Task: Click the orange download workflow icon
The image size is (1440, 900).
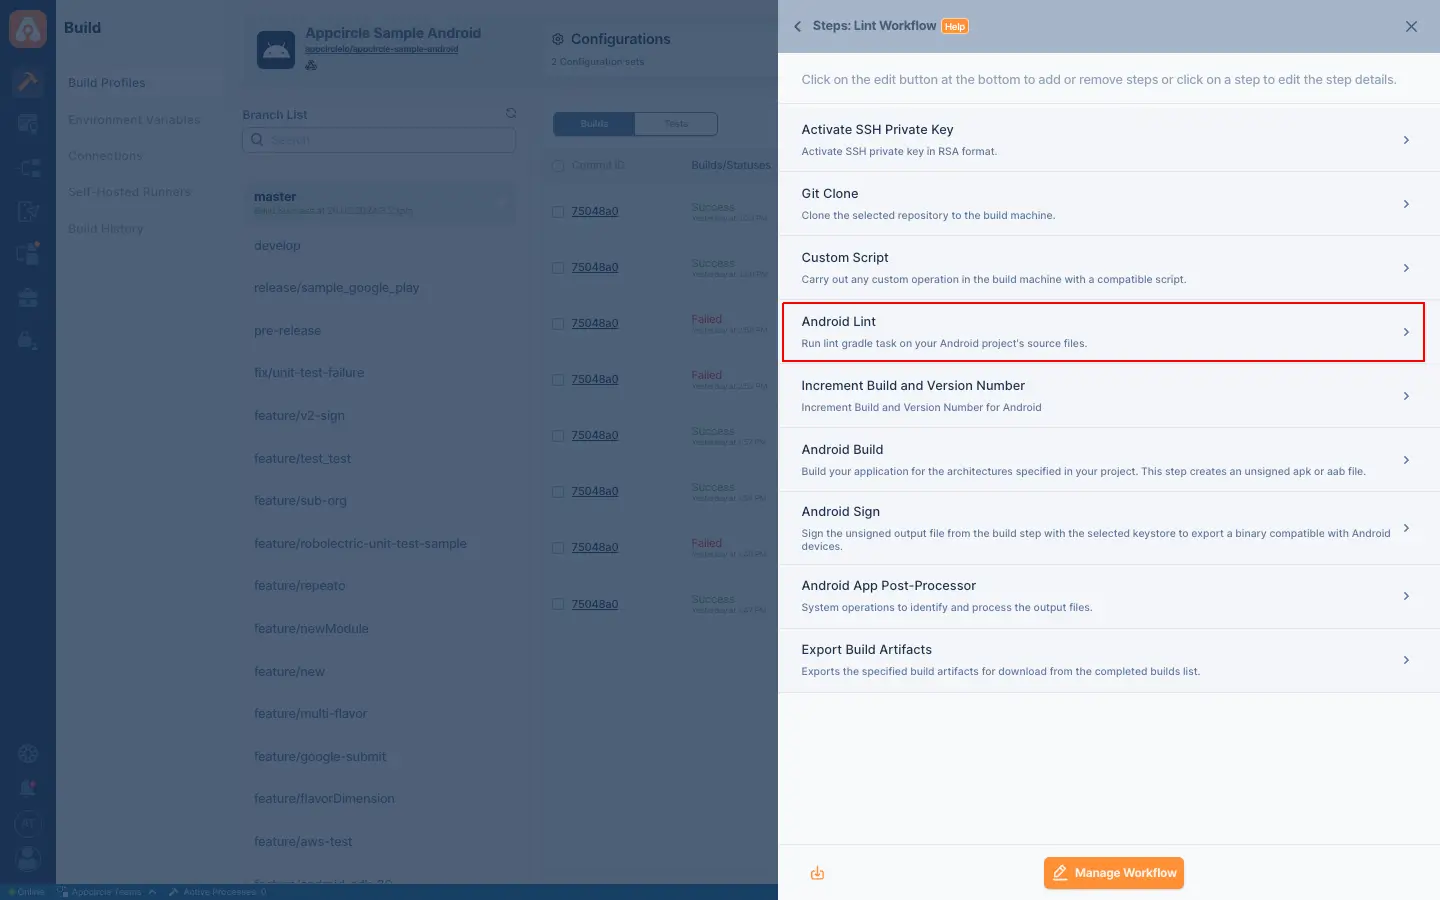Action: (x=817, y=873)
